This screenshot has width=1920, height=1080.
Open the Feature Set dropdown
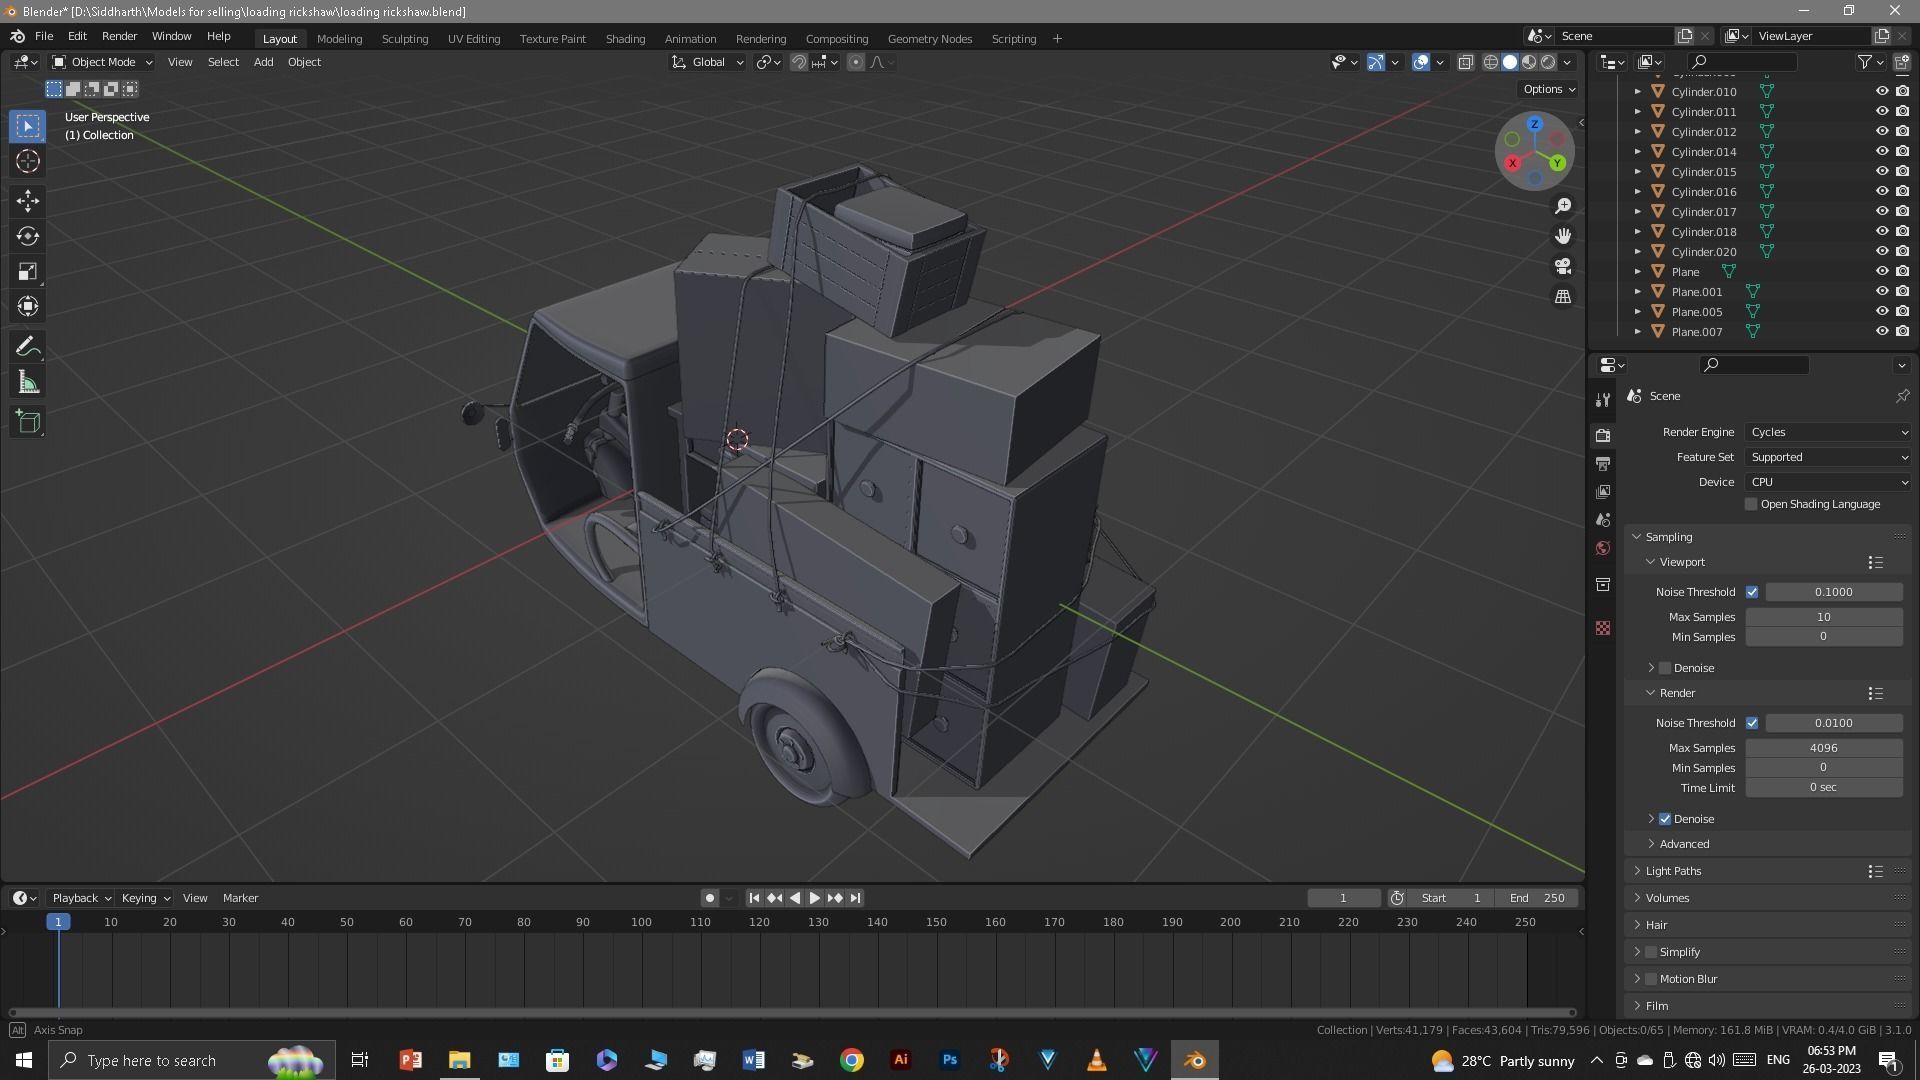click(1828, 457)
